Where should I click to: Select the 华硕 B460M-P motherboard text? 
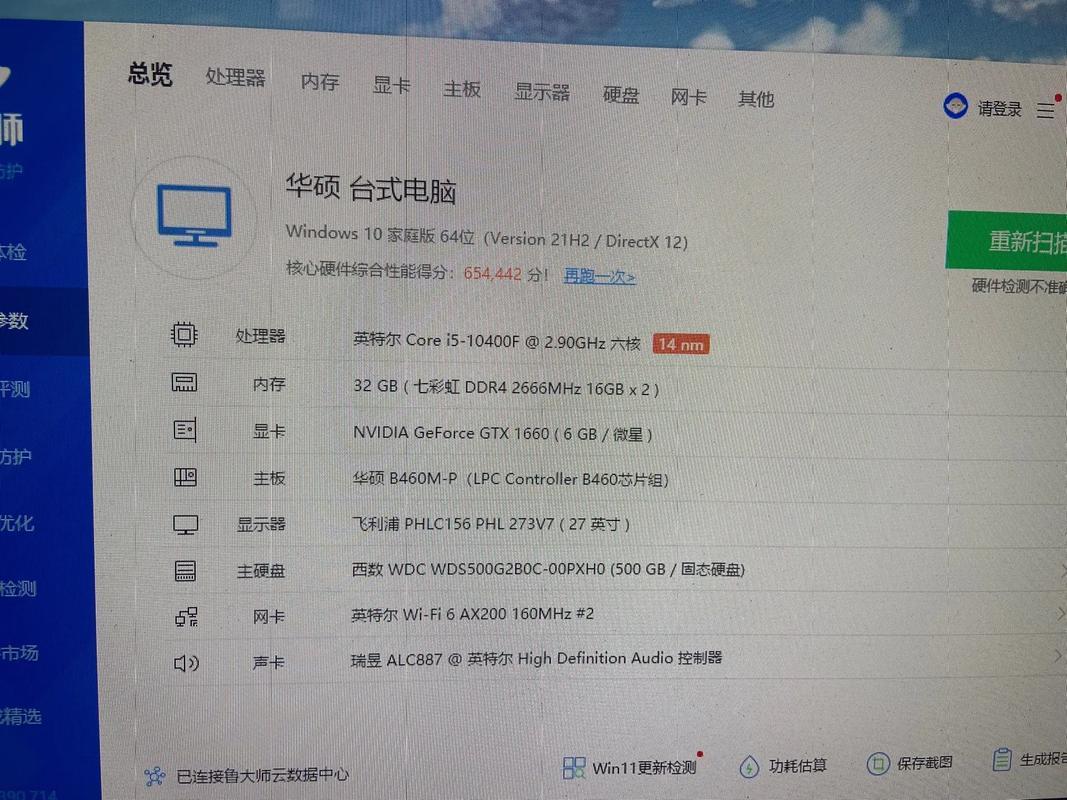(510, 479)
